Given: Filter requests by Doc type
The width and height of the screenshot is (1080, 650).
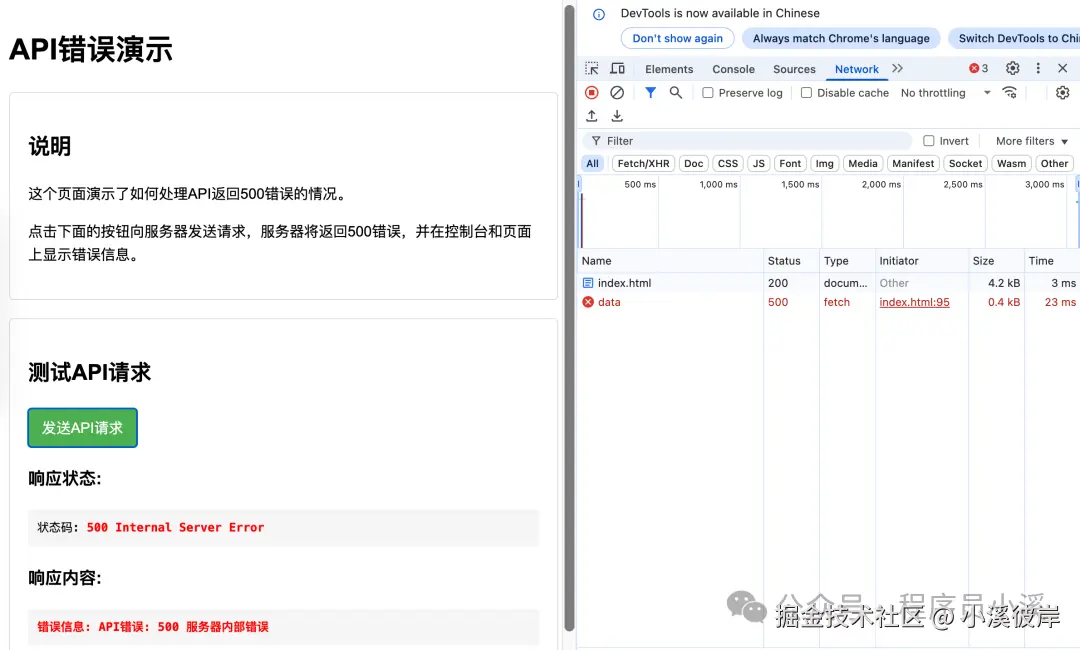Looking at the screenshot, I should click(x=694, y=164).
